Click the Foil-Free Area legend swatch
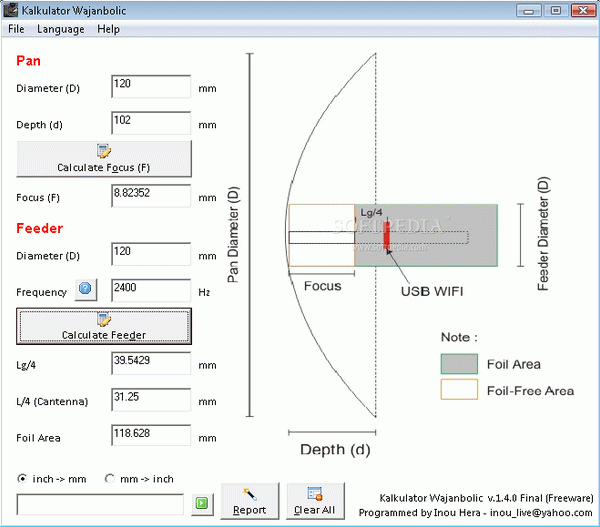 [x=458, y=390]
